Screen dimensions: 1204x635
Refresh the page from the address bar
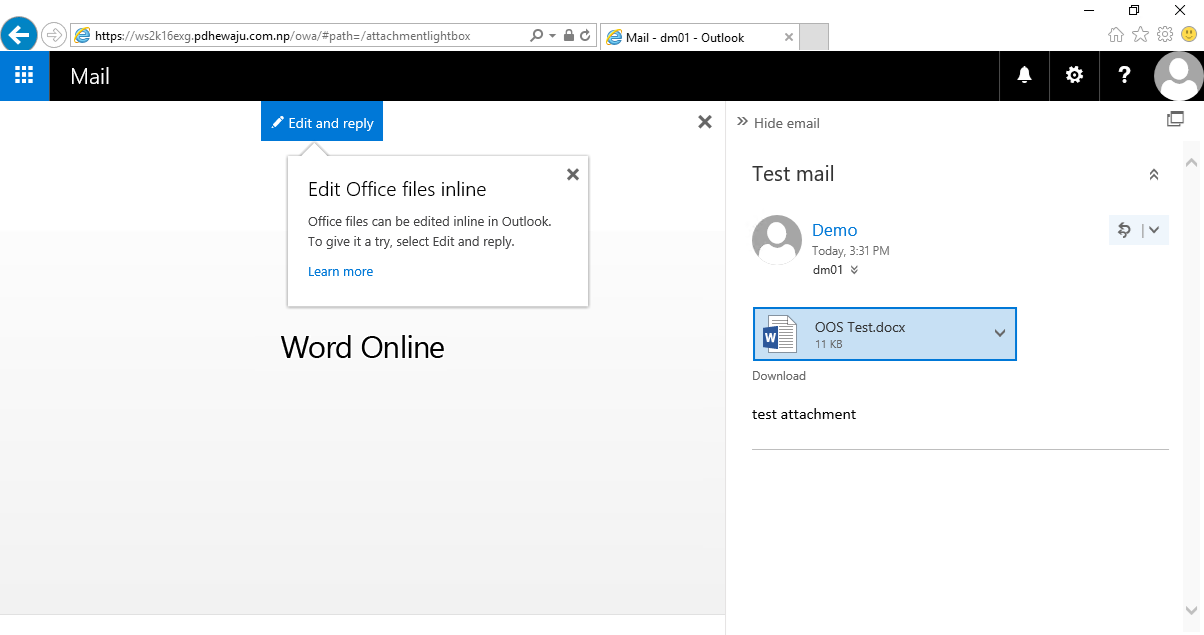tap(585, 36)
